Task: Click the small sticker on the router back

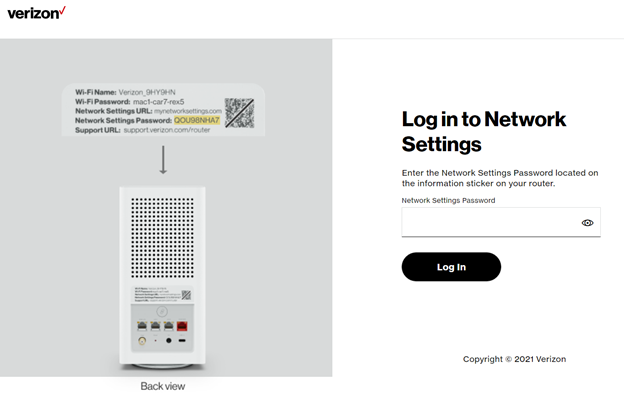Action: point(162,295)
